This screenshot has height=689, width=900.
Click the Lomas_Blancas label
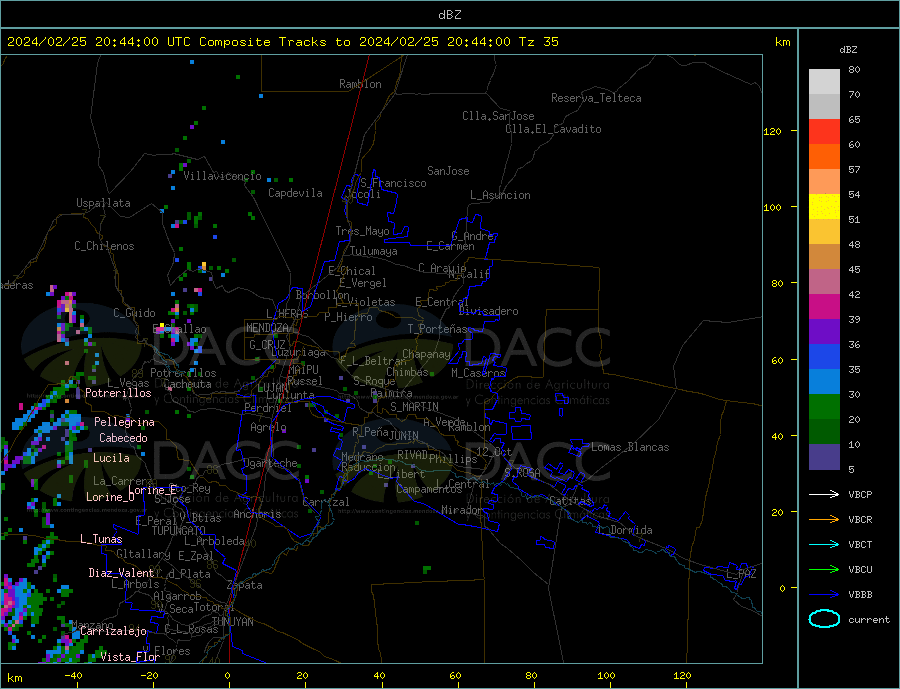tap(630, 447)
